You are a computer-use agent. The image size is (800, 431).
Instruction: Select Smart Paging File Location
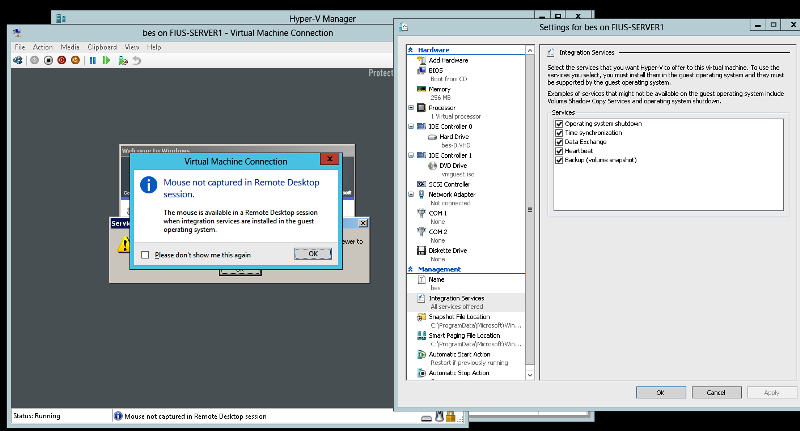click(x=464, y=336)
